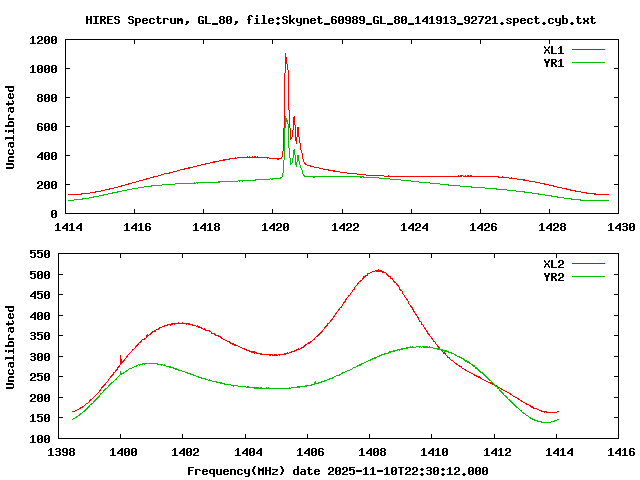Select the XL1 legend label
Viewport: 640px width, 480px height.
[554, 49]
